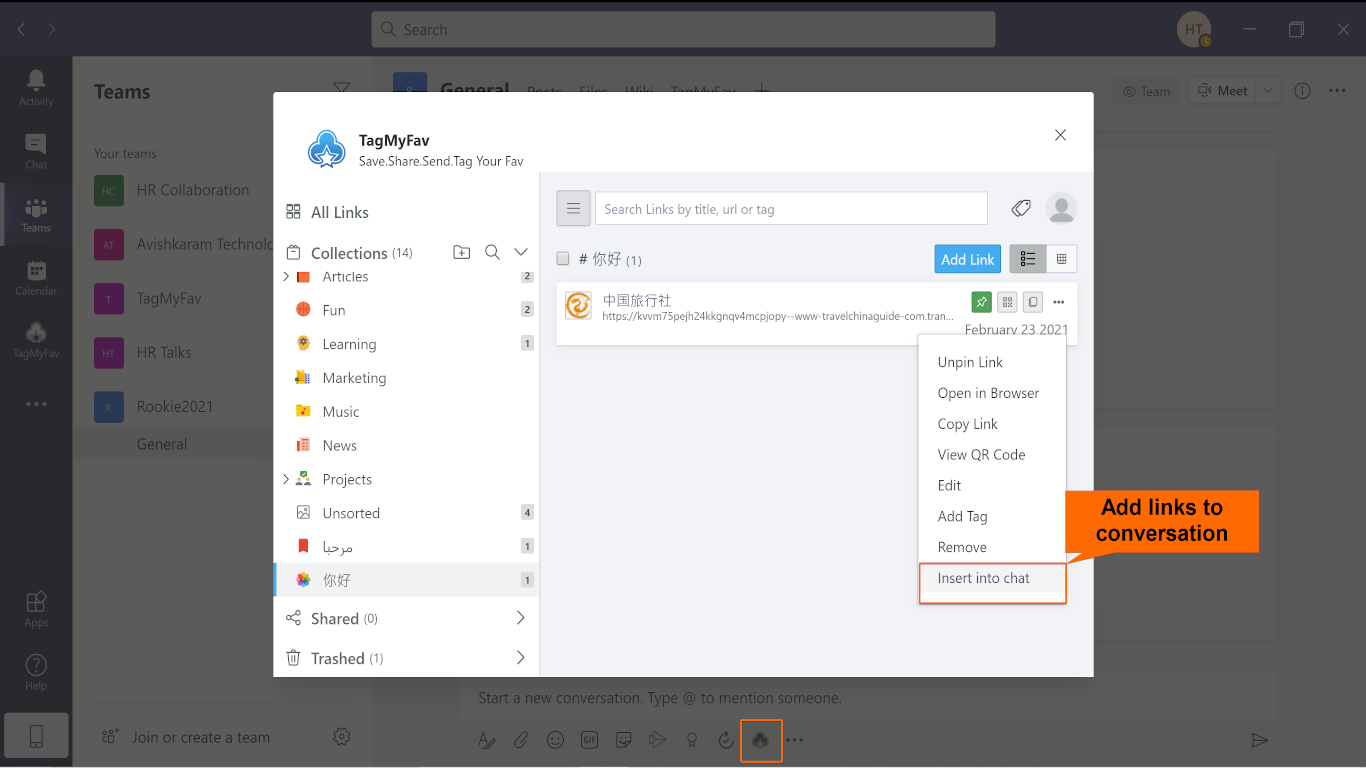Collapse the Collections section chevron
Image resolution: width=1366 pixels, height=768 pixels.
pos(520,252)
